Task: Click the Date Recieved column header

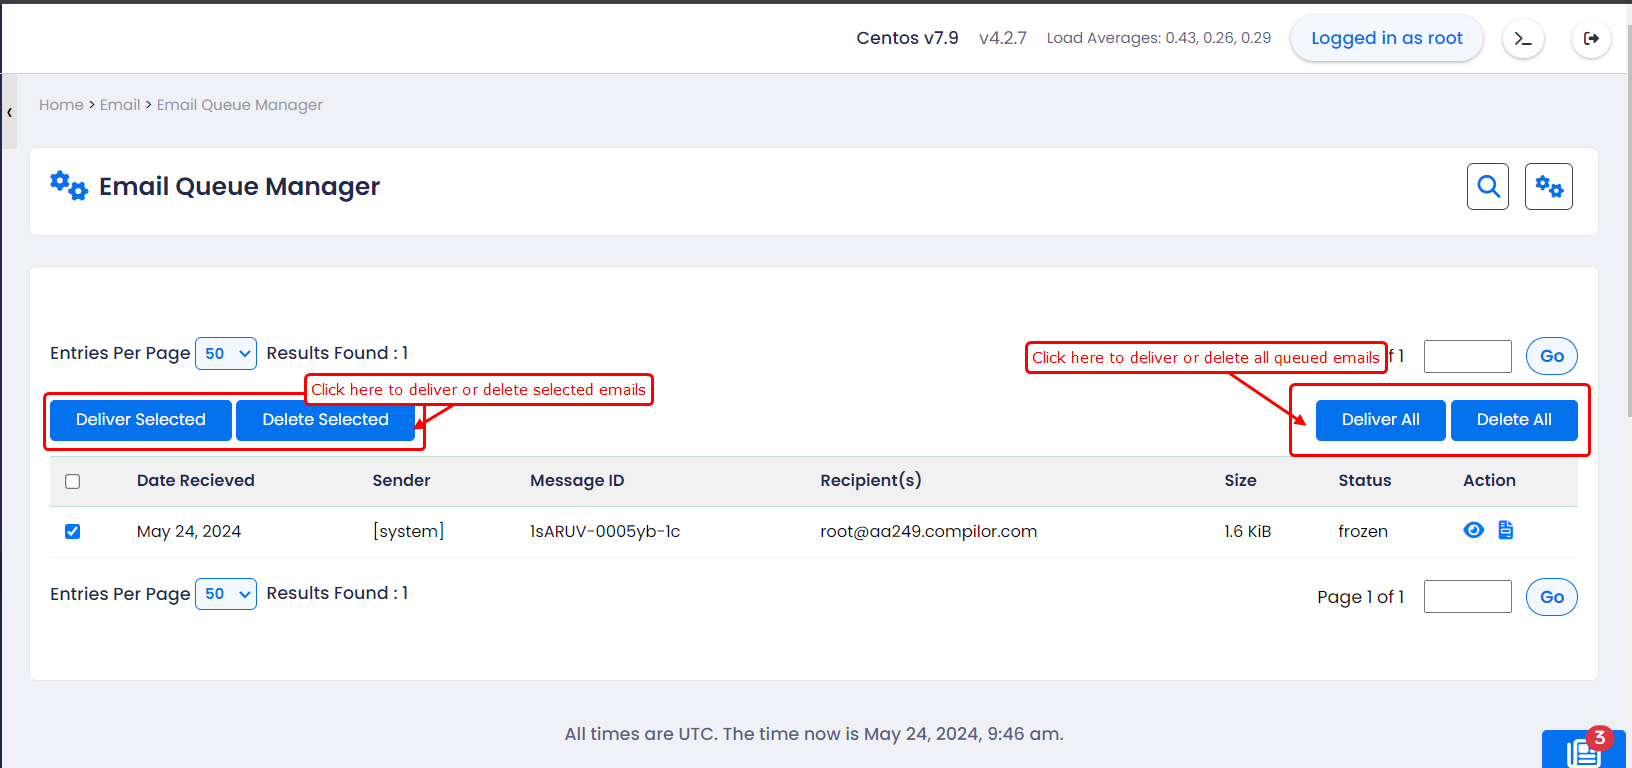Action: 196,481
